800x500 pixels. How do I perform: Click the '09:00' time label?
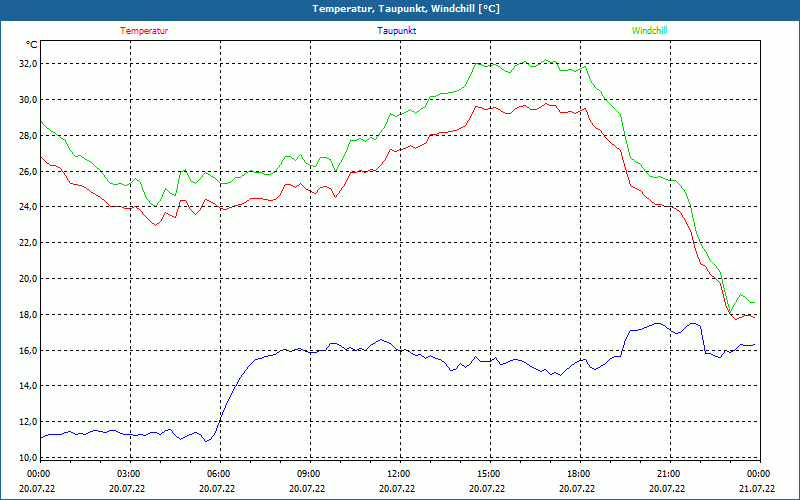click(308, 474)
